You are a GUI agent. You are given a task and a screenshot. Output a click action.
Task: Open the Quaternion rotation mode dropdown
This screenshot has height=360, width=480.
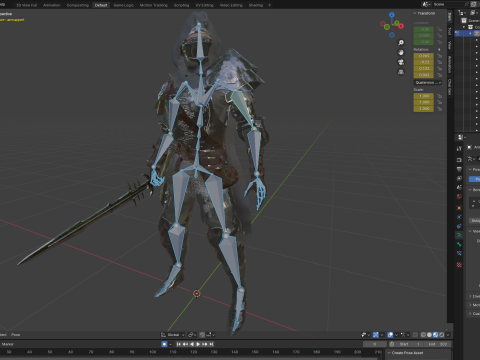(428, 82)
